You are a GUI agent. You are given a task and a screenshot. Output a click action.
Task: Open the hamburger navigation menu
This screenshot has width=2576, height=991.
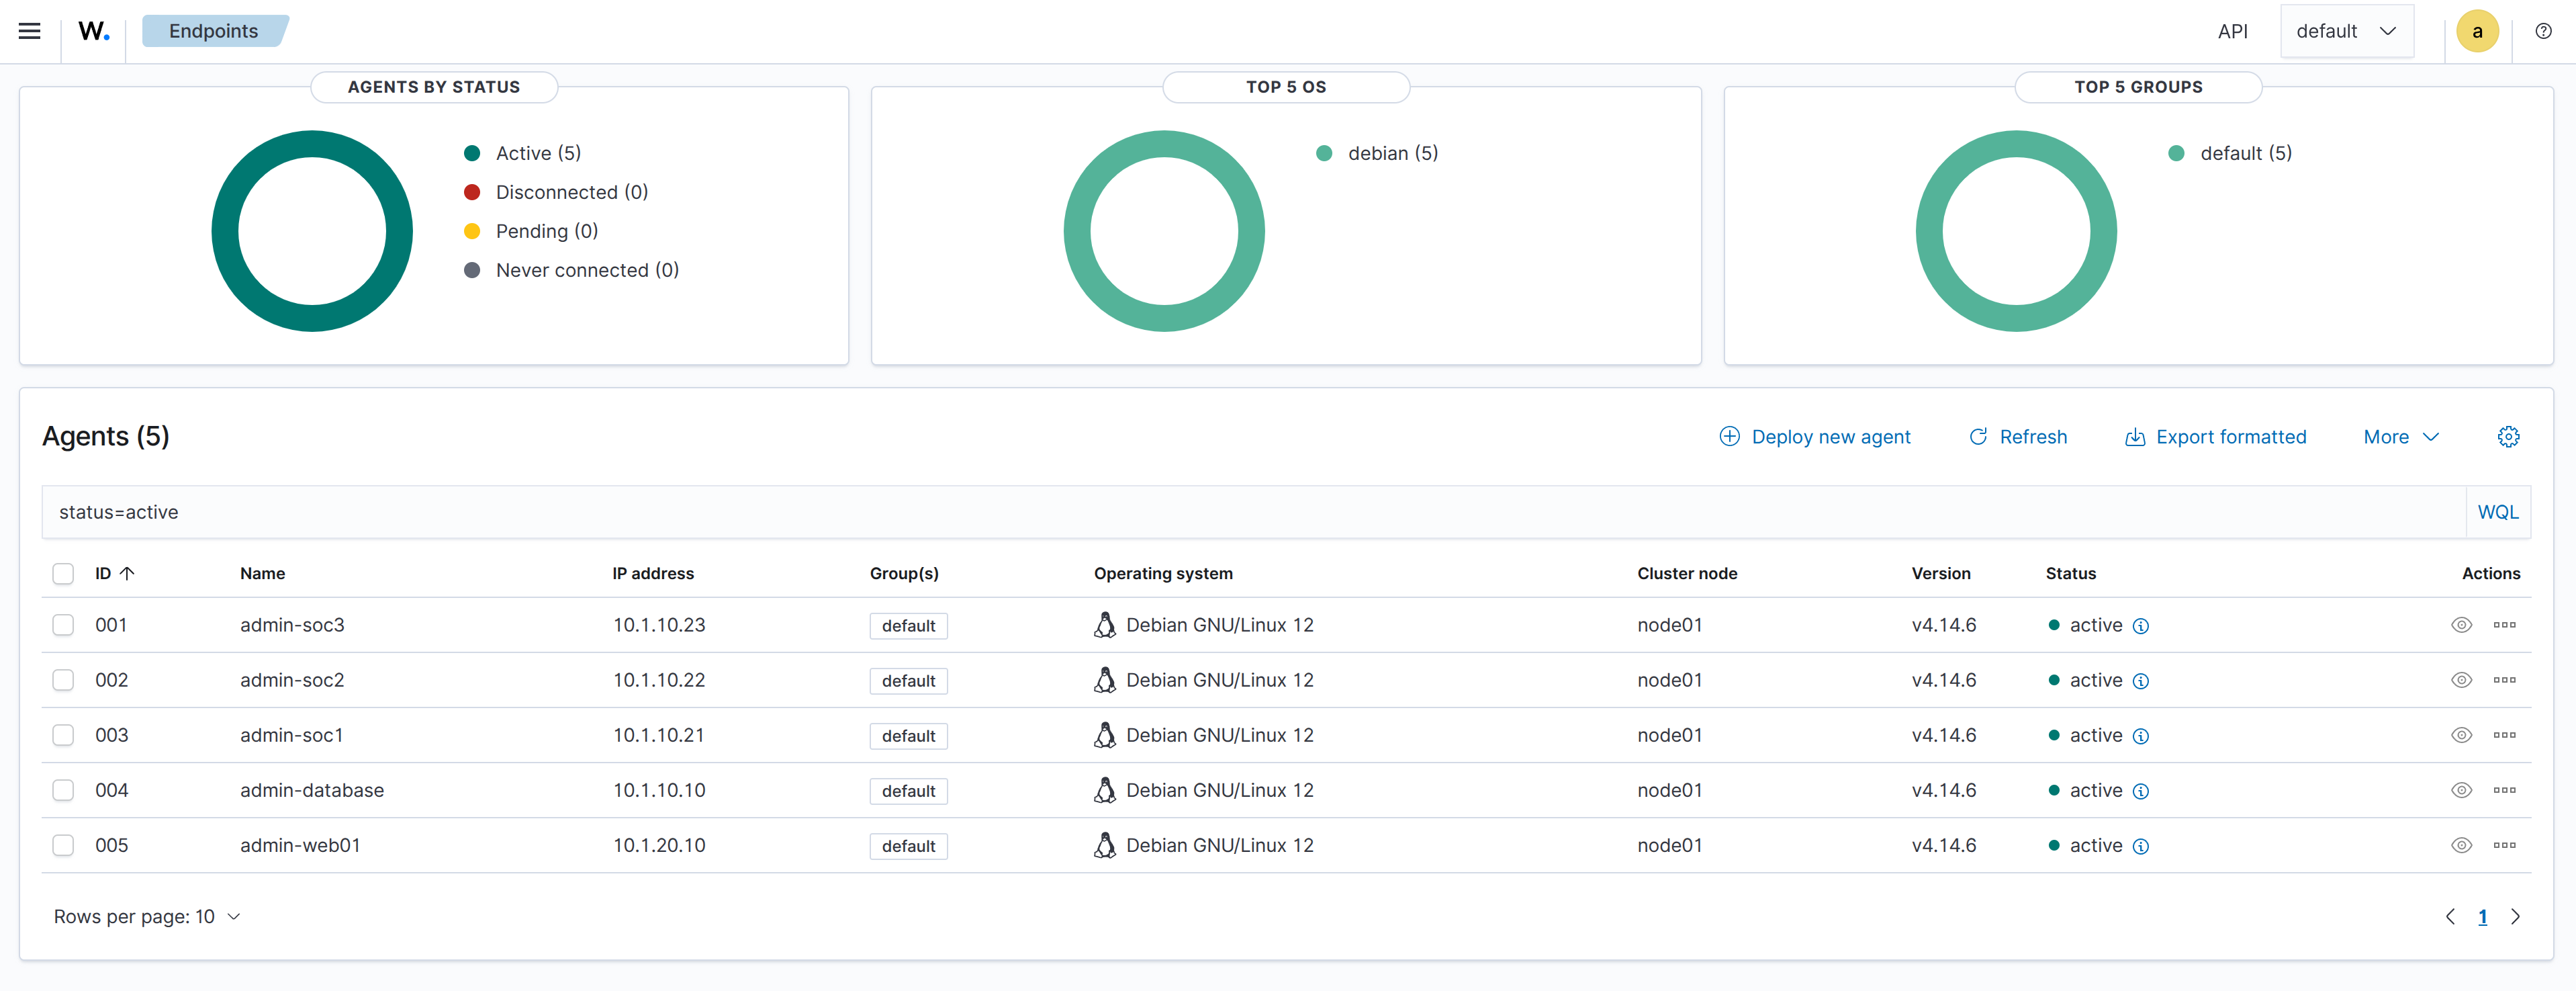click(30, 31)
